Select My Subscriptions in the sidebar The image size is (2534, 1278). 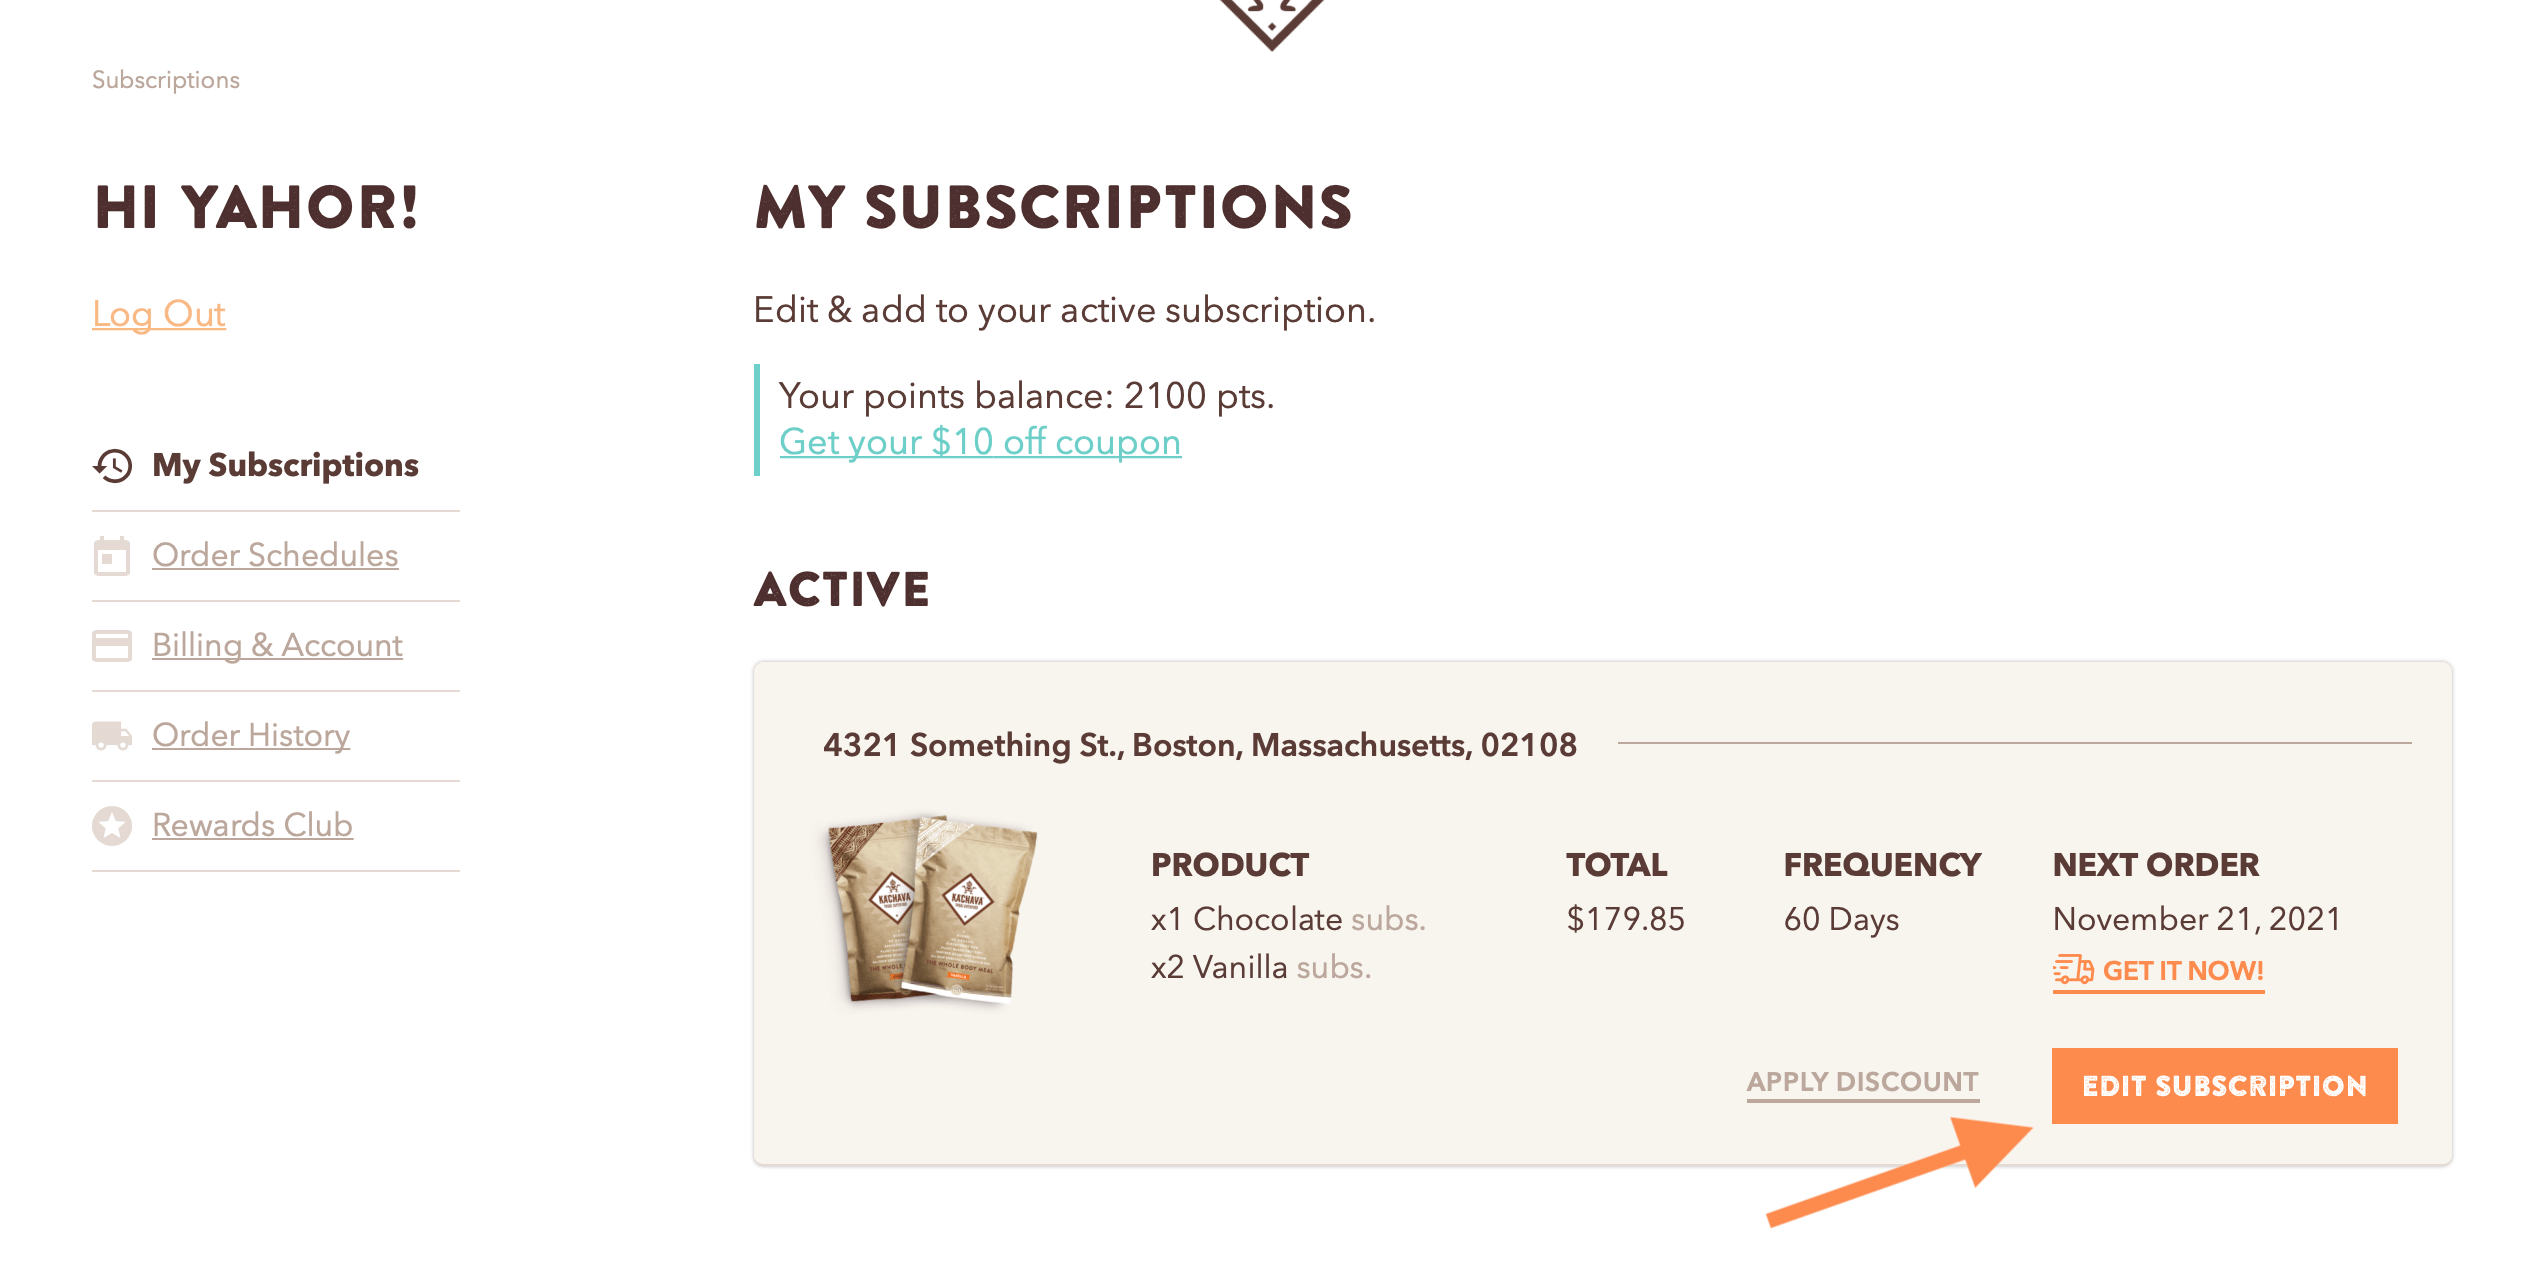pyautogui.click(x=285, y=465)
